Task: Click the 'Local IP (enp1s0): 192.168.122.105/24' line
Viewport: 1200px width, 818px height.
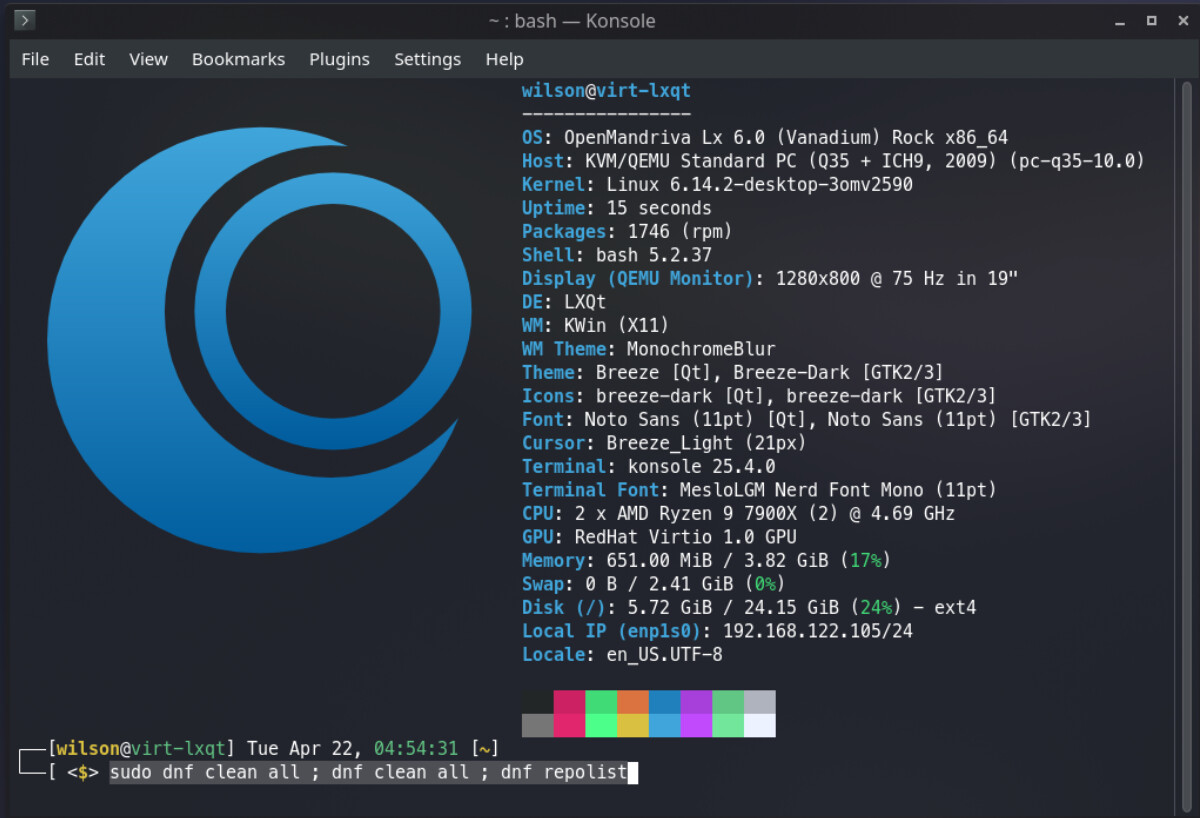Action: (717, 631)
